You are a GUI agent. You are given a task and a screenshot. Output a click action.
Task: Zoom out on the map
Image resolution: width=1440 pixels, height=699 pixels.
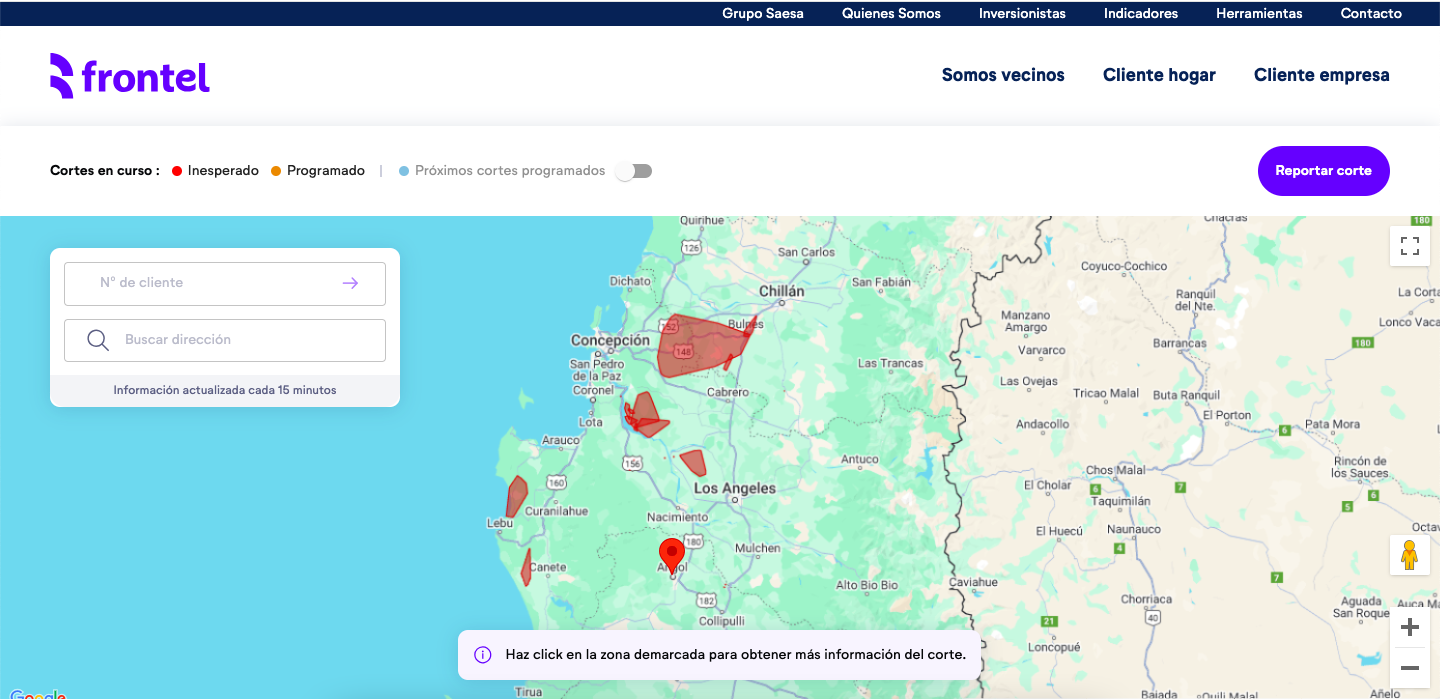[1410, 668]
